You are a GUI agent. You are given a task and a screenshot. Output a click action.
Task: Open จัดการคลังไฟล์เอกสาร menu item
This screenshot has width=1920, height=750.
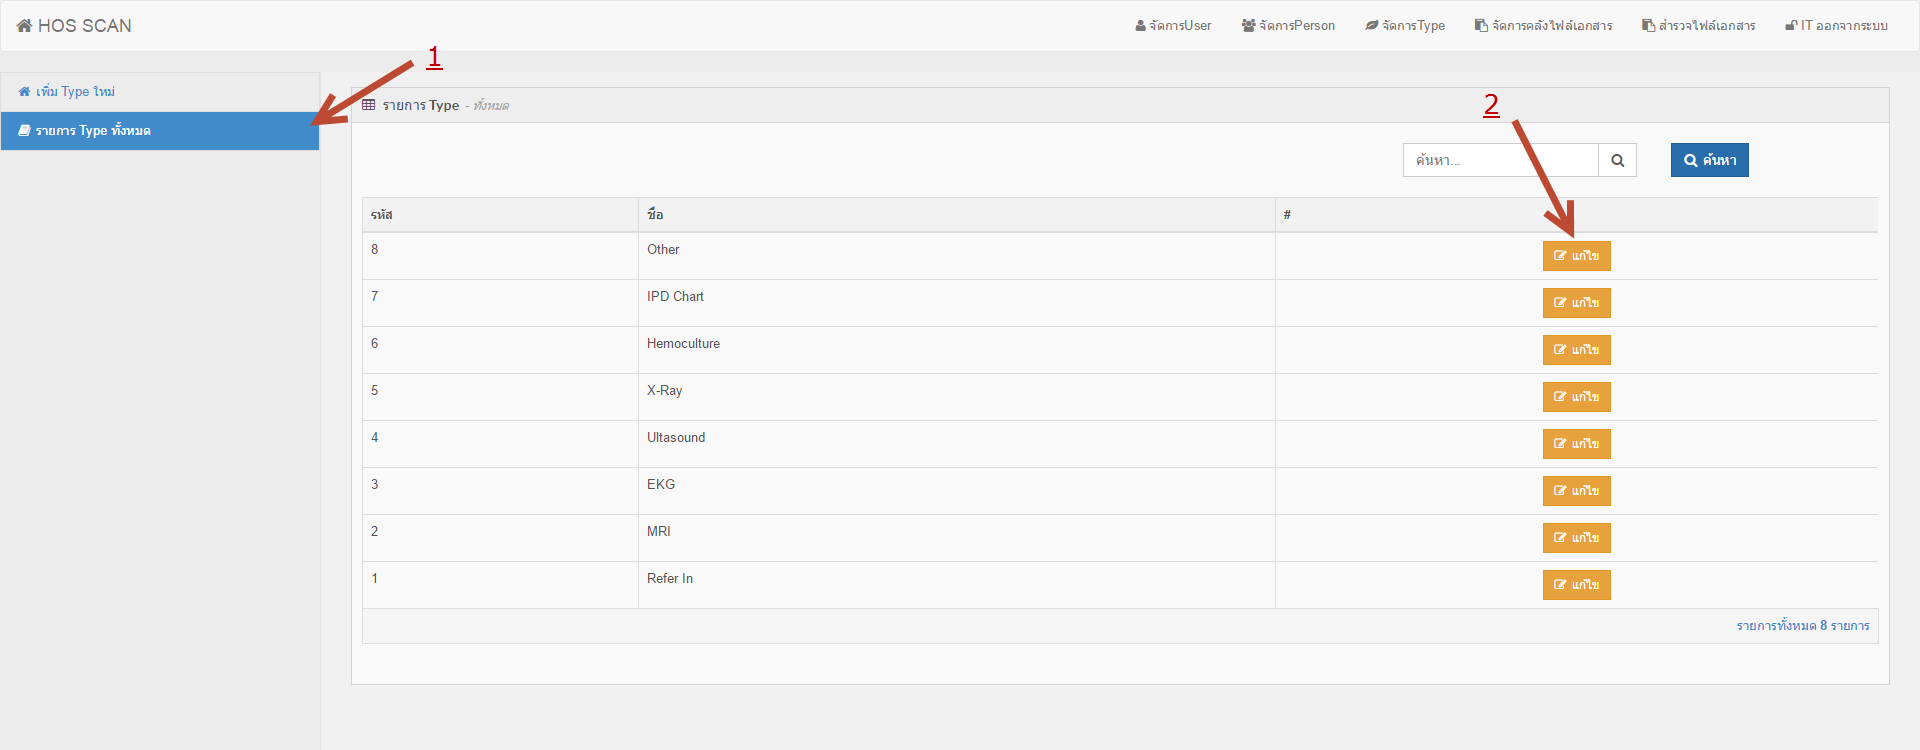pyautogui.click(x=1543, y=26)
